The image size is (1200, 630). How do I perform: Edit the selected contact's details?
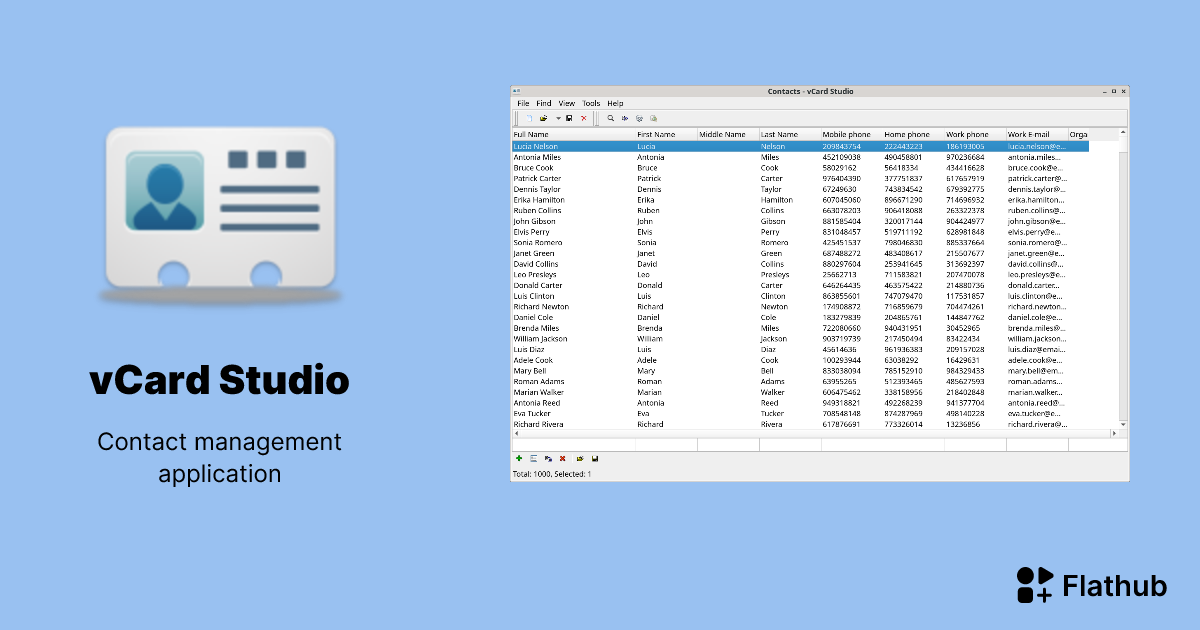534,458
